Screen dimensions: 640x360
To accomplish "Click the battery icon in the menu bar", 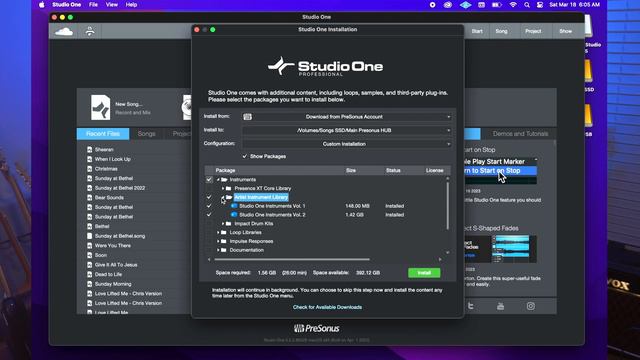I will click(x=497, y=5).
